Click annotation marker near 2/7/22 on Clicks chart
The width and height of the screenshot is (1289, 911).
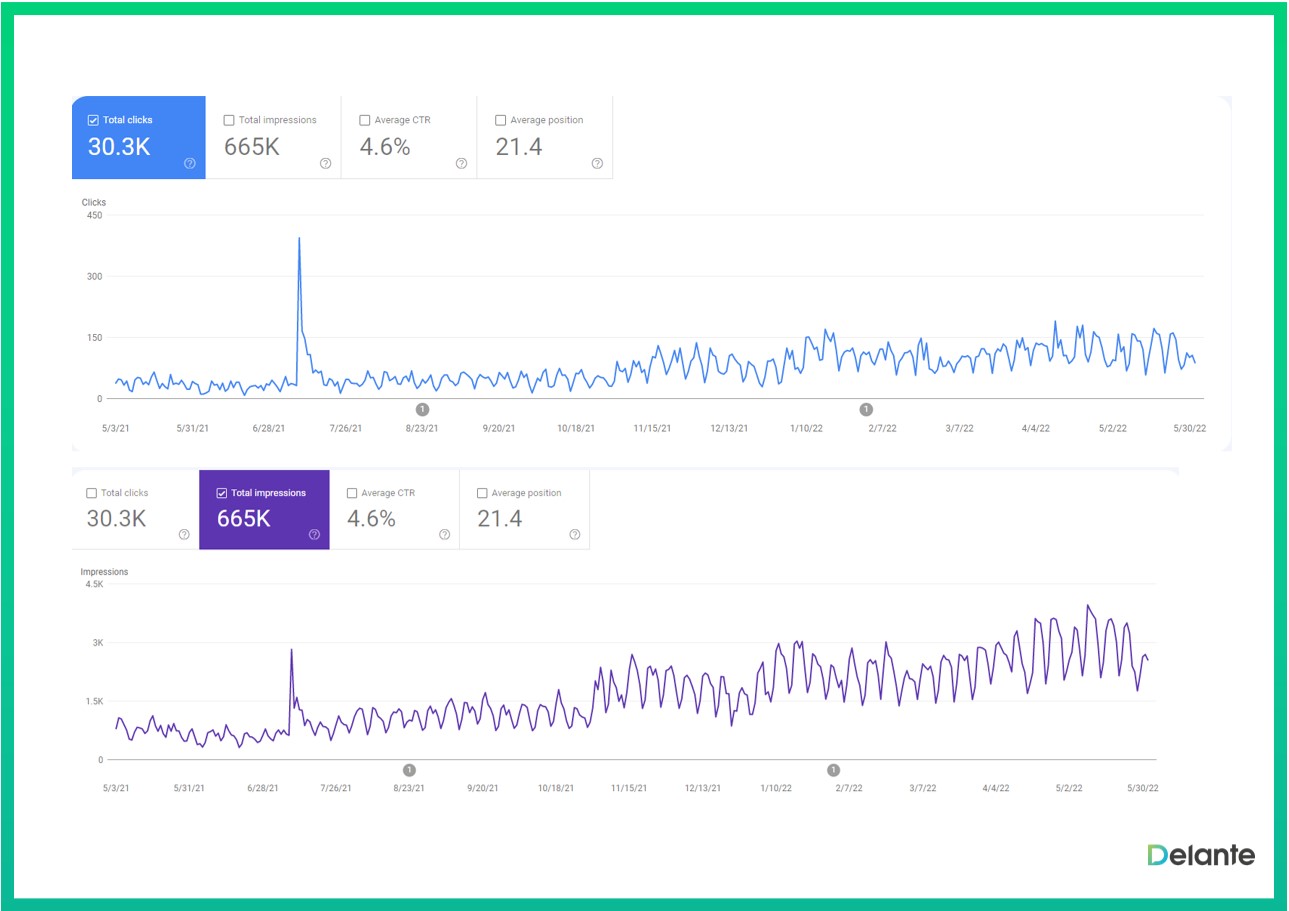(x=866, y=409)
